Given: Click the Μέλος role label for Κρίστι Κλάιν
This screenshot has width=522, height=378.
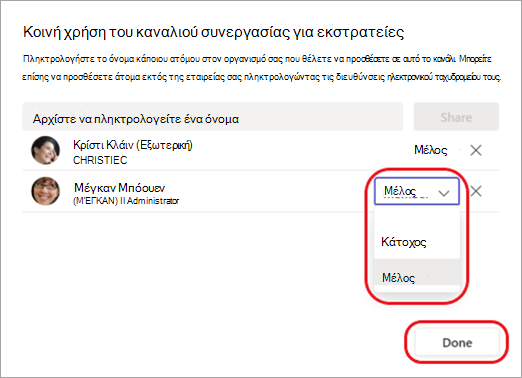Looking at the screenshot, I should pos(430,150).
